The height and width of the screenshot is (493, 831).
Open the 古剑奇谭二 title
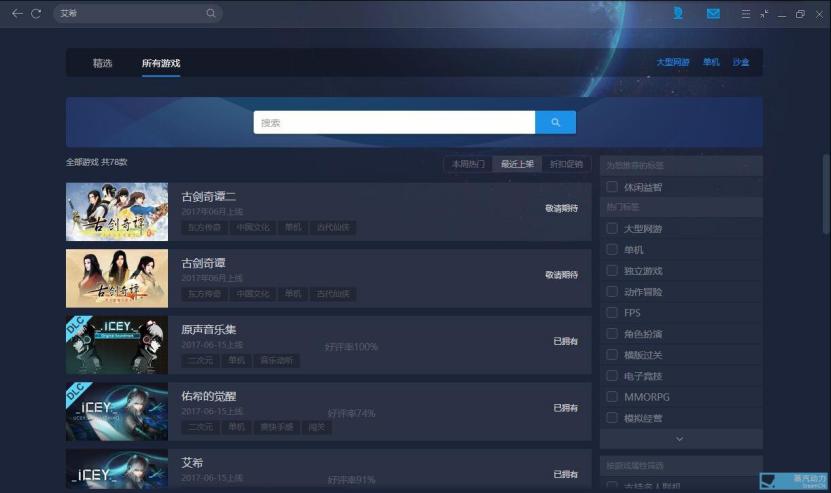pos(209,197)
